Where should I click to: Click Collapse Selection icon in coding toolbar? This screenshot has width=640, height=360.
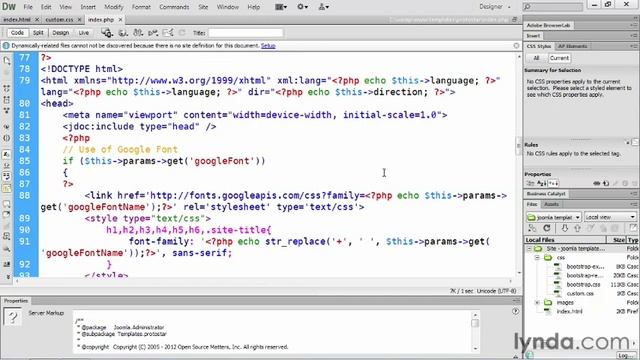point(7,99)
